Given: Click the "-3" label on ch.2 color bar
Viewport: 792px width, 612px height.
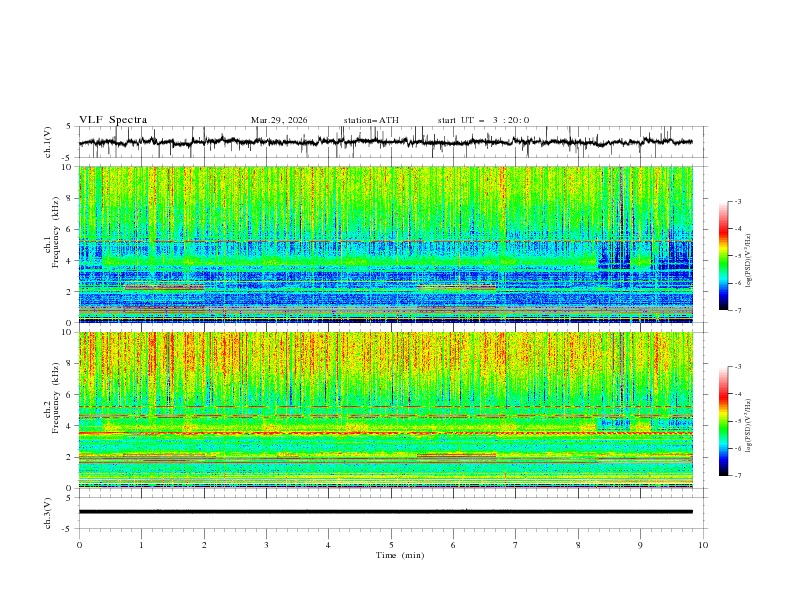Looking at the screenshot, I should click(x=737, y=367).
